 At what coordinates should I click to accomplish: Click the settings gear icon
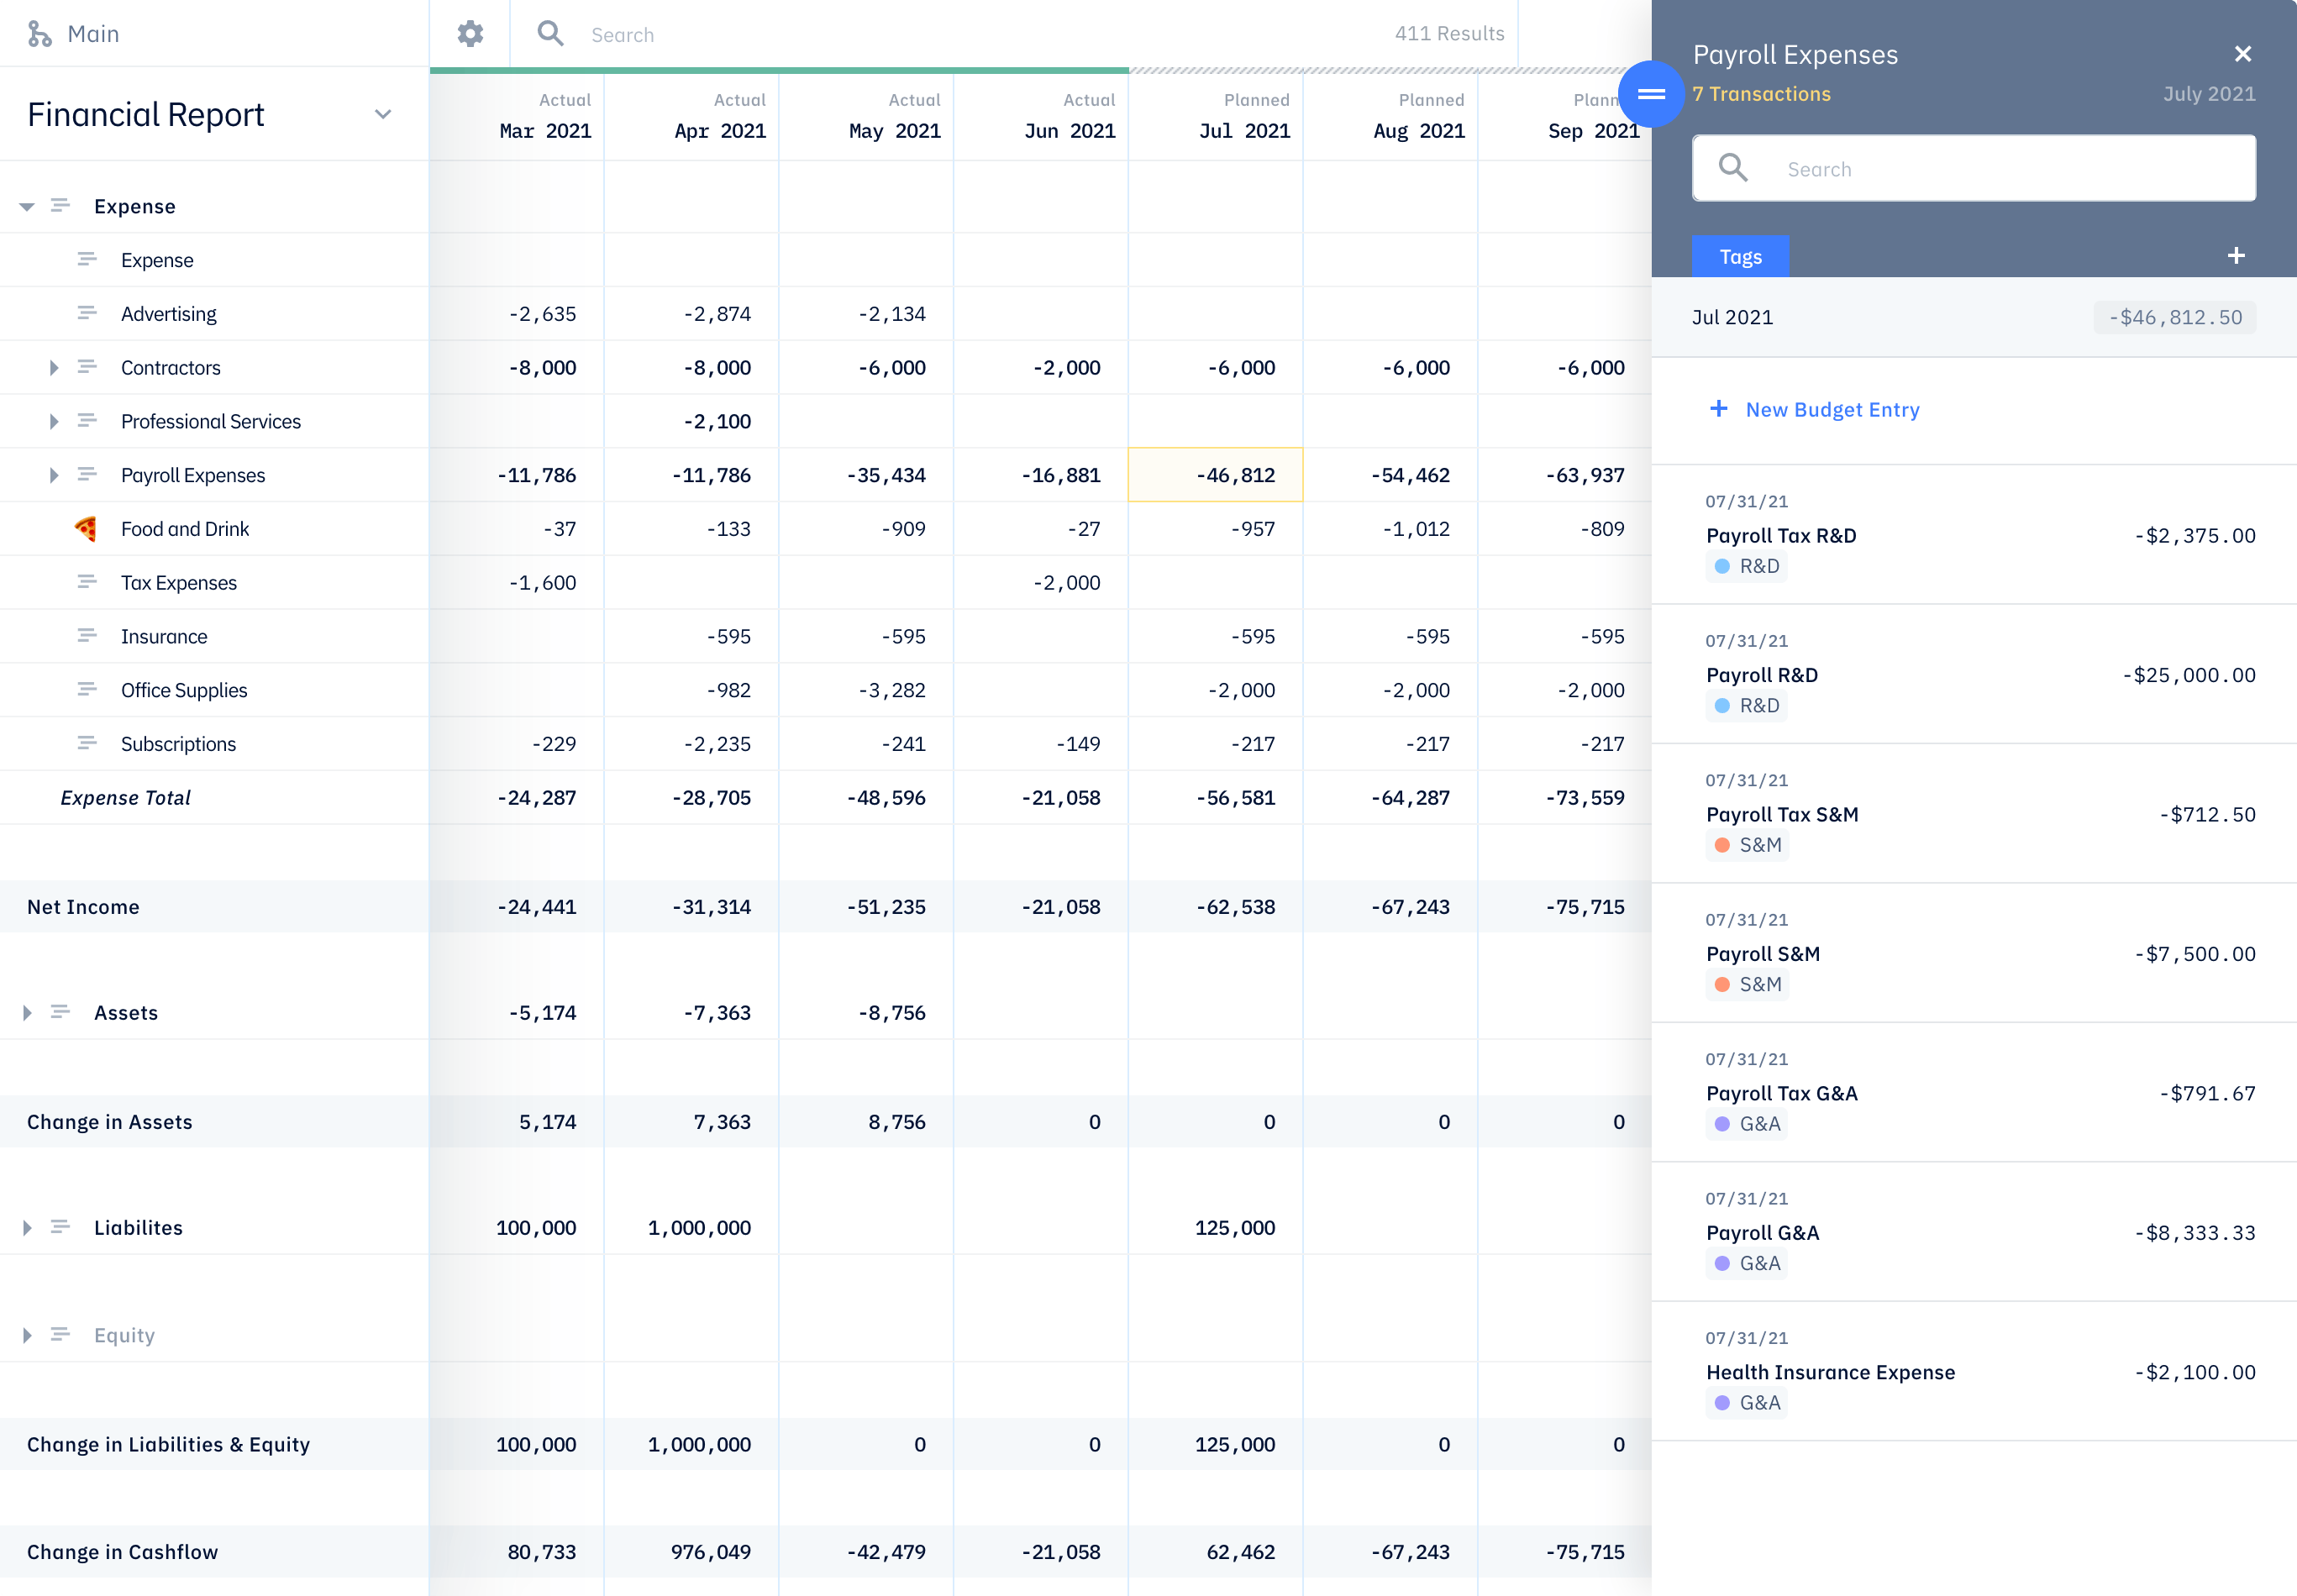[x=471, y=31]
